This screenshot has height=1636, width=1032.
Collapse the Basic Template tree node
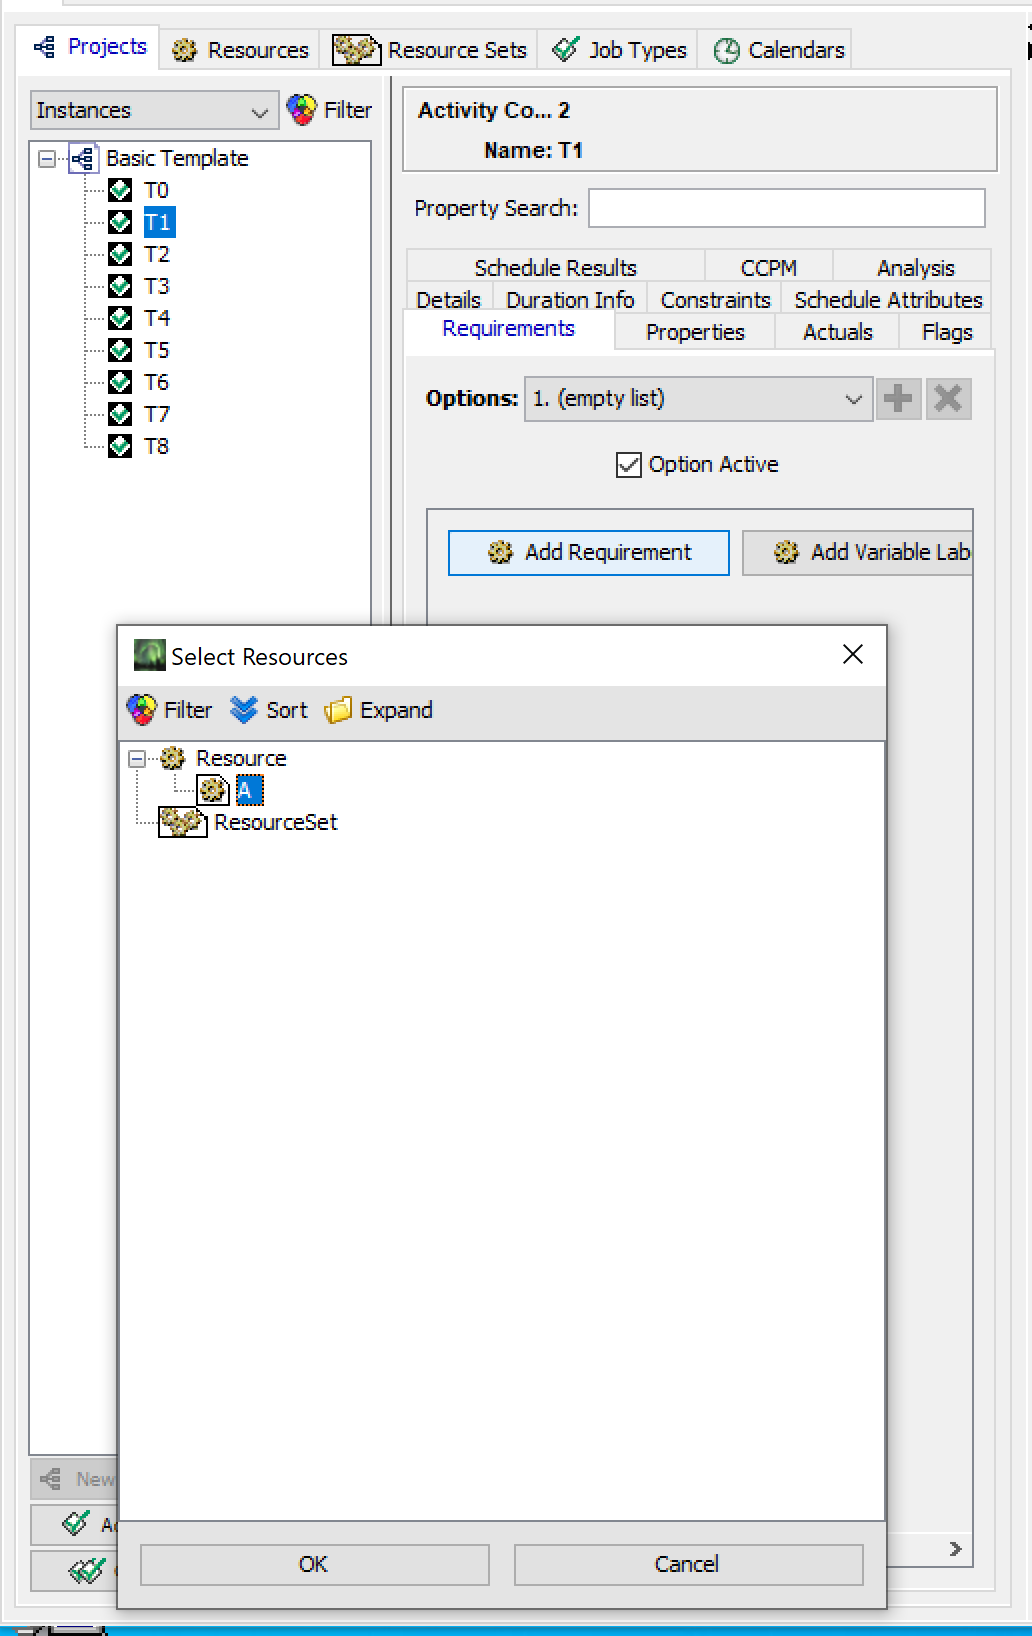pos(46,158)
